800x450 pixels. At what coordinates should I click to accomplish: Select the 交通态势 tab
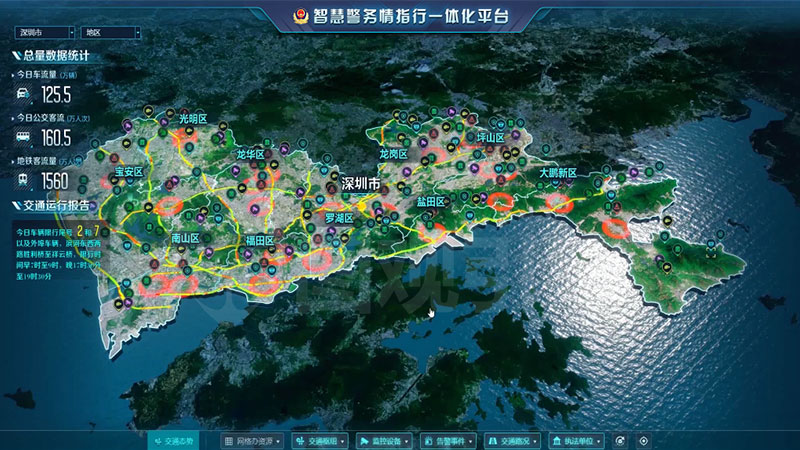pyautogui.click(x=176, y=440)
